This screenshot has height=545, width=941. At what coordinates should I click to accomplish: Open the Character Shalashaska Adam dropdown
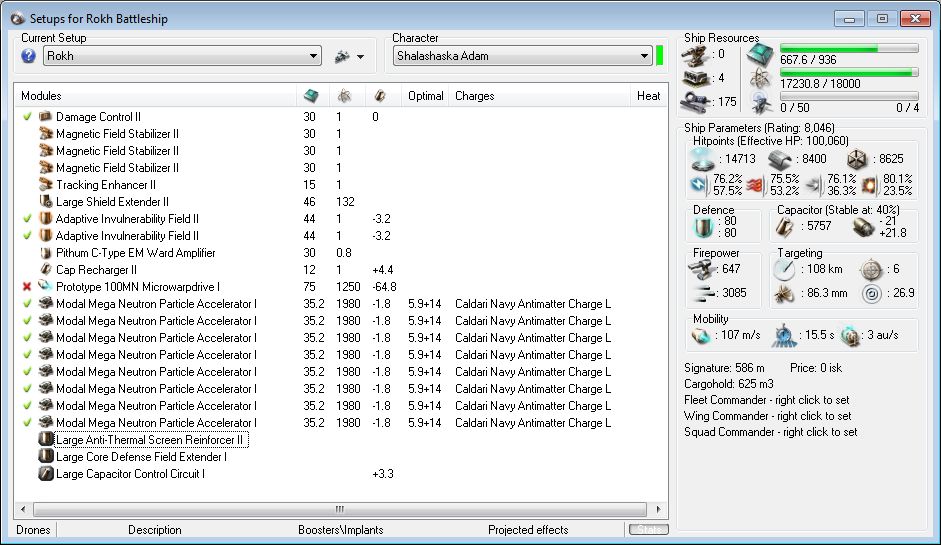click(523, 56)
